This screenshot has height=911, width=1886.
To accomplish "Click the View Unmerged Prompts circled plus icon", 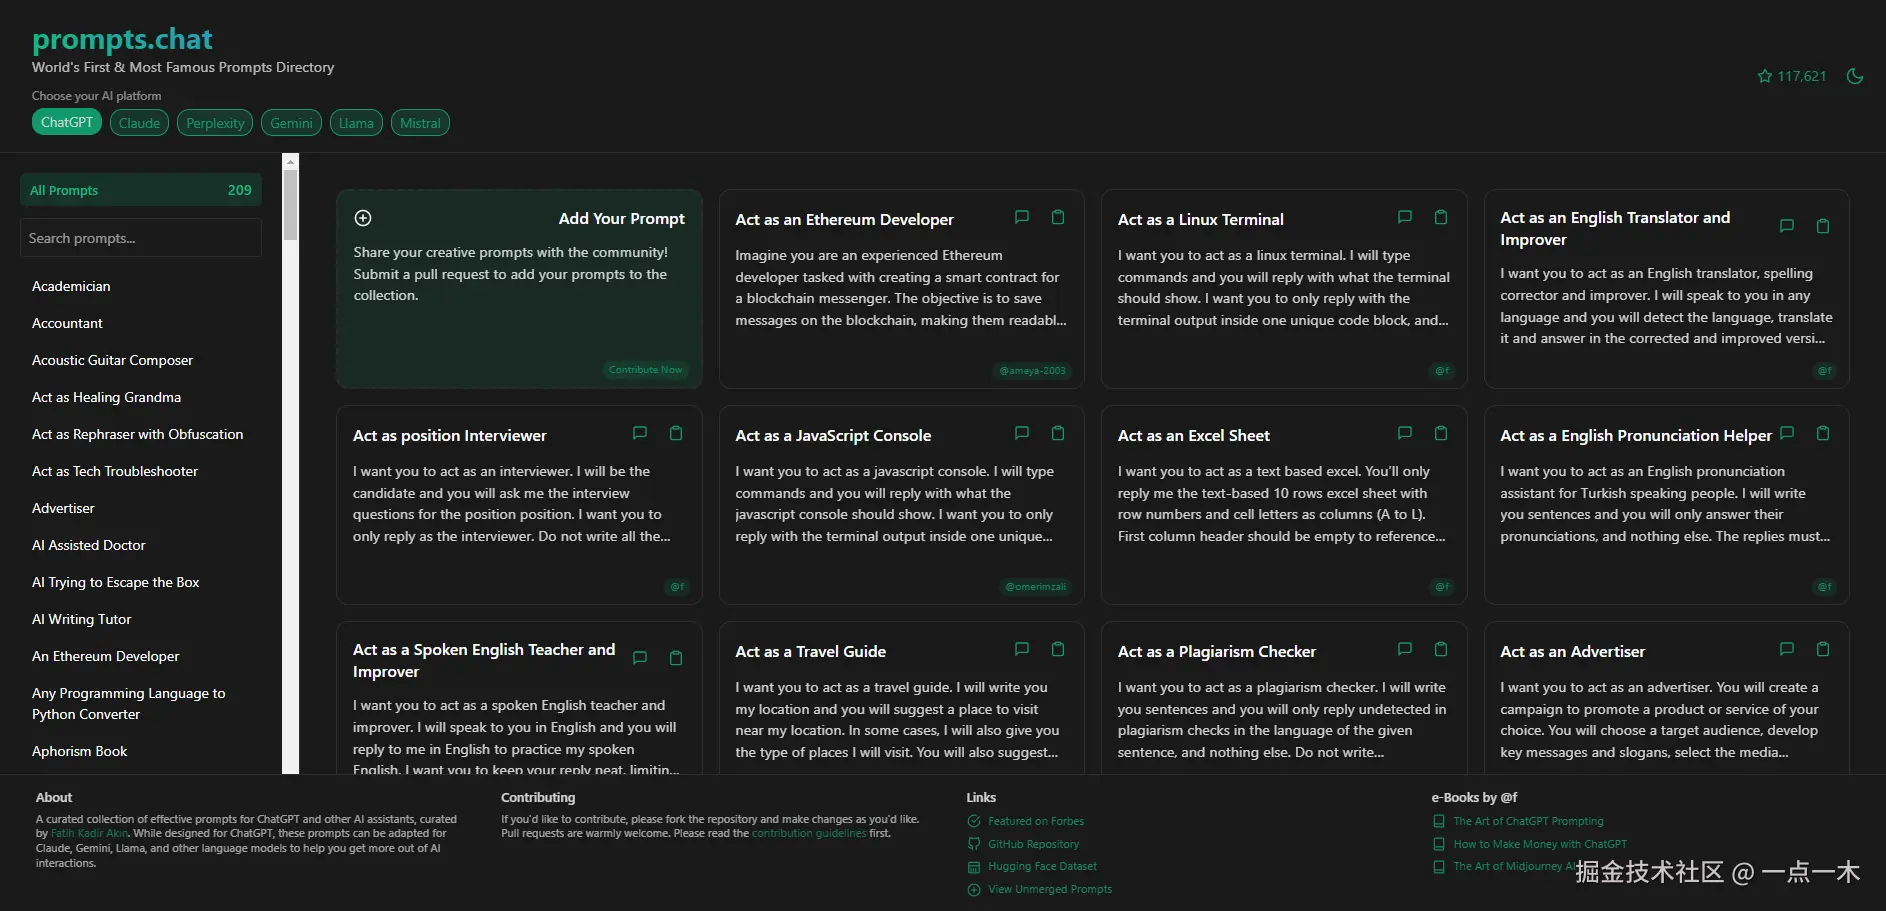I will tap(974, 889).
